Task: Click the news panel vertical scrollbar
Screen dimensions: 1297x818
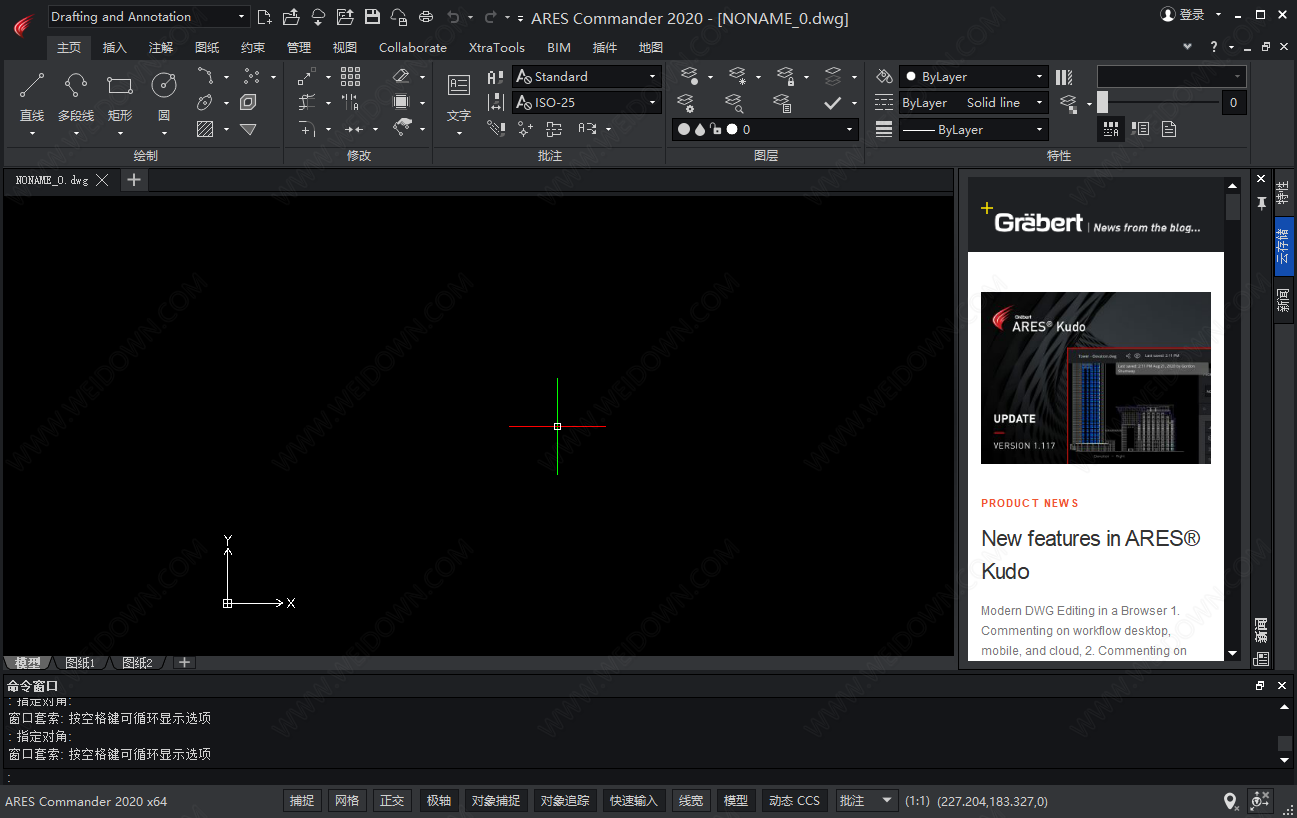Action: 1232,419
